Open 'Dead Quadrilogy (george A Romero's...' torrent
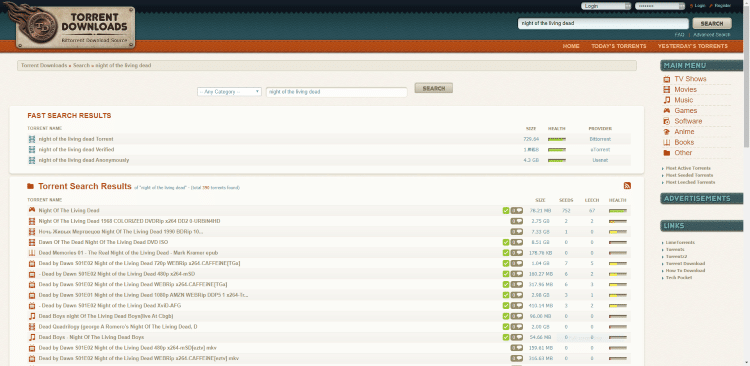 click(118, 326)
